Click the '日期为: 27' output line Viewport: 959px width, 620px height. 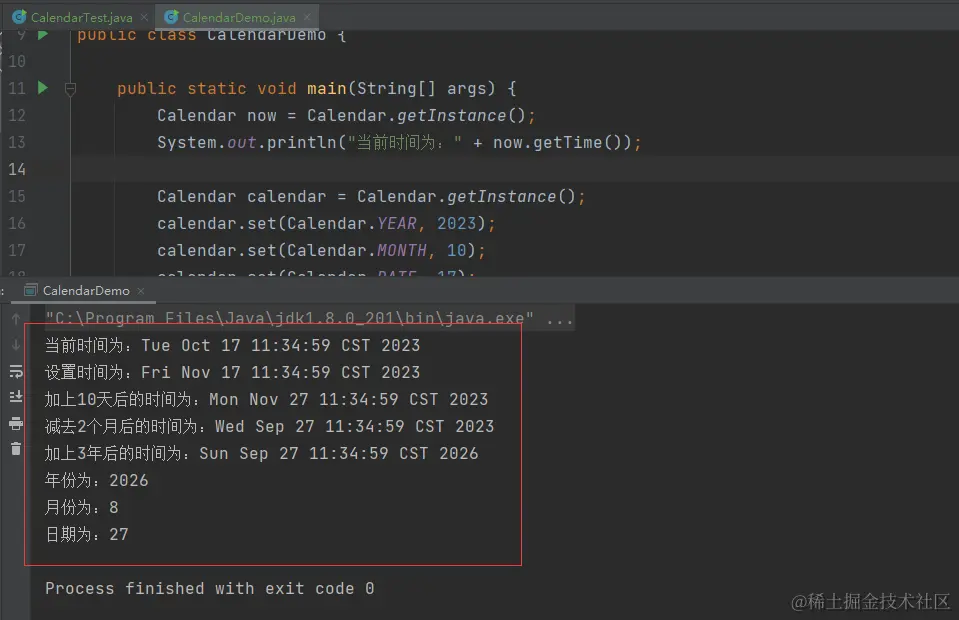coord(86,534)
